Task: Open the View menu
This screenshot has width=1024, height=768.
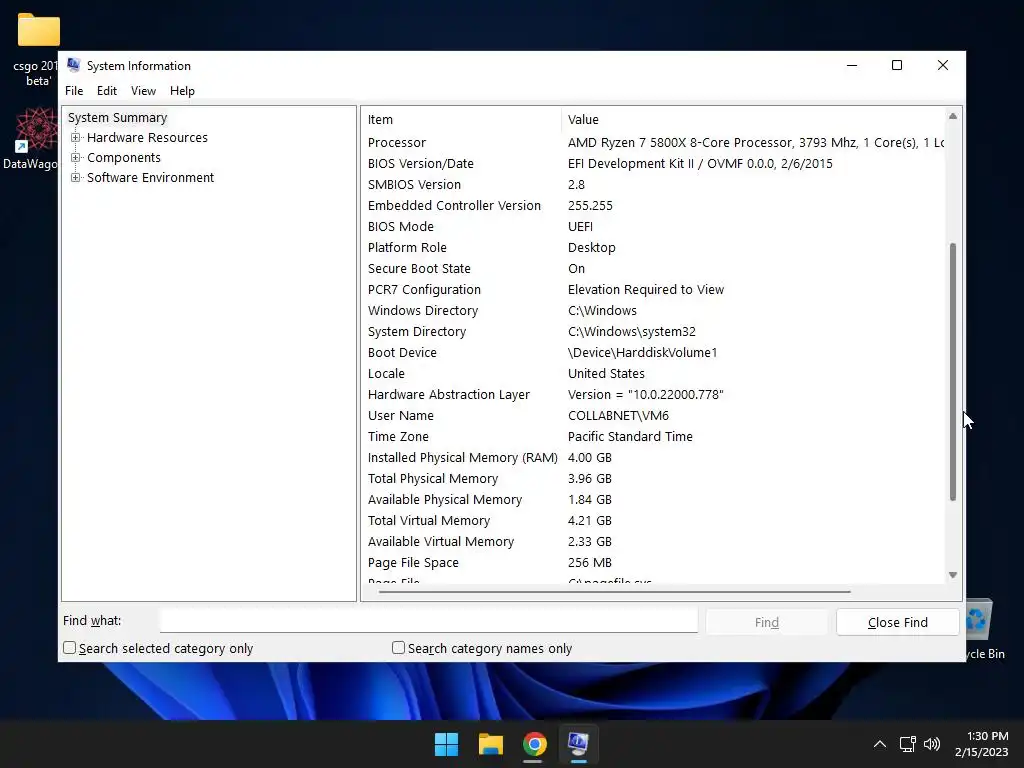Action: [143, 91]
